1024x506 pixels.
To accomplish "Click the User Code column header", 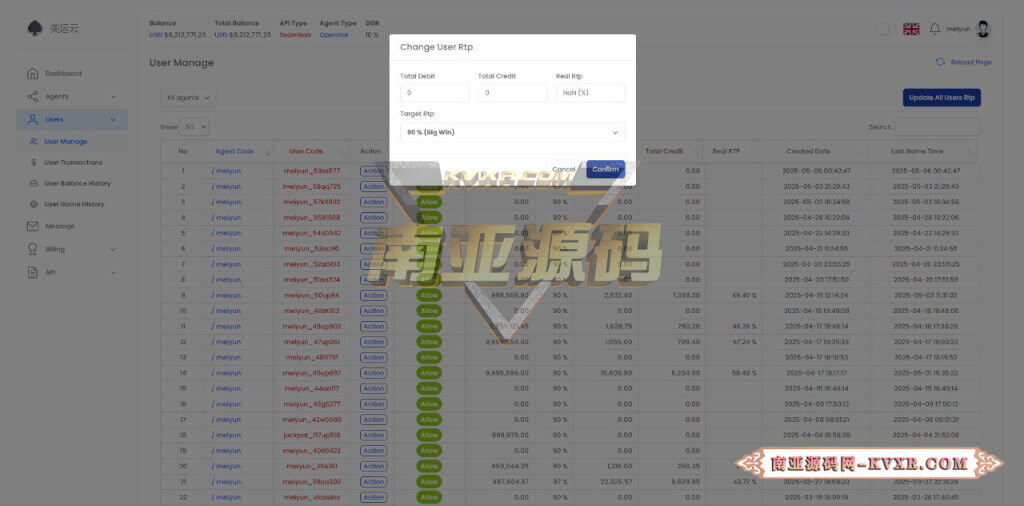I will click(306, 151).
